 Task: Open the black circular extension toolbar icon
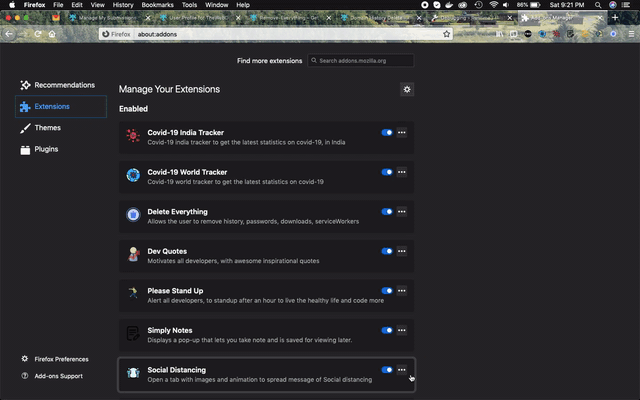528,34
